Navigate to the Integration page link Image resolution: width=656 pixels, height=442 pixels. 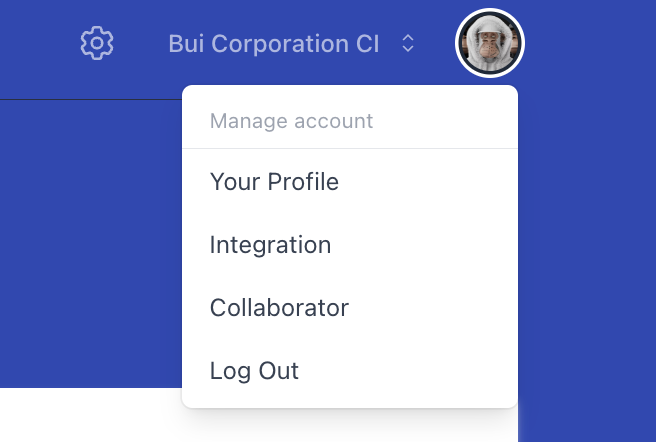point(270,245)
